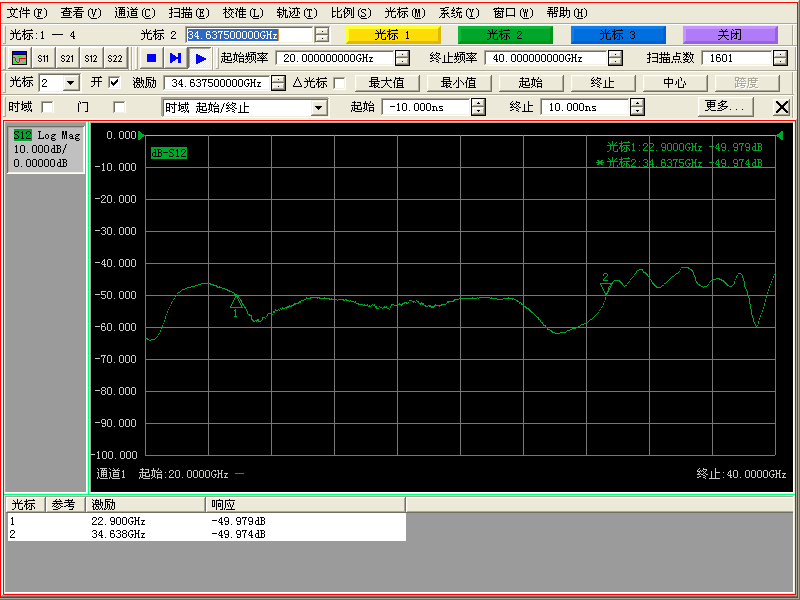Open the trace setup icon left of S11

click(19, 57)
